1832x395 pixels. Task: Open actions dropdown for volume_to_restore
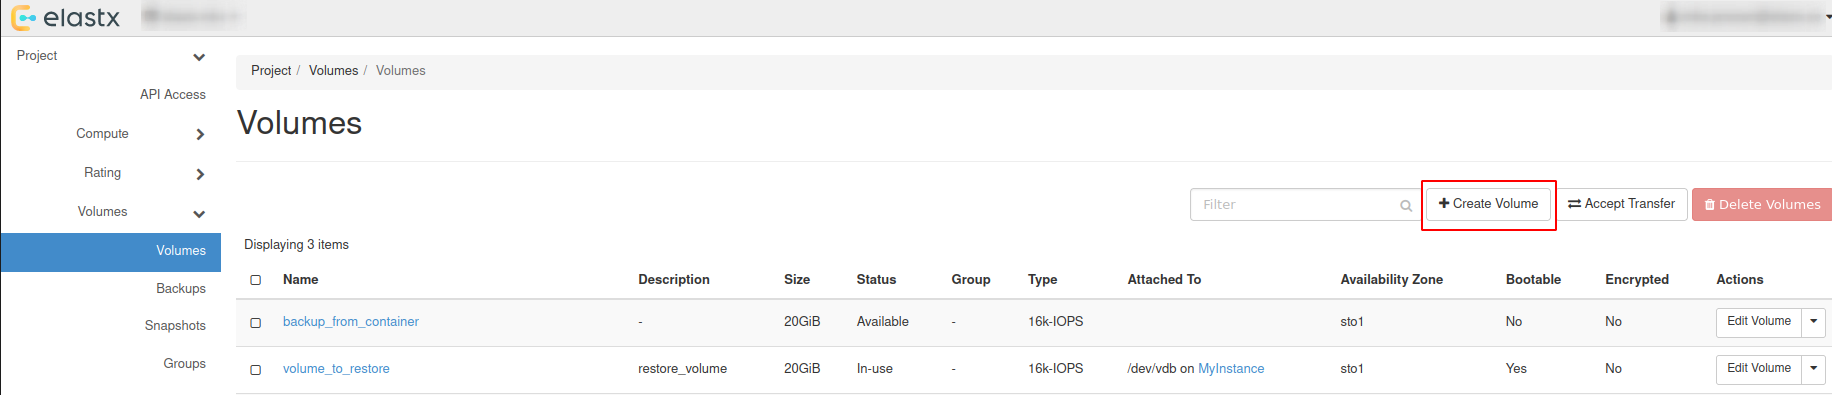click(x=1814, y=369)
